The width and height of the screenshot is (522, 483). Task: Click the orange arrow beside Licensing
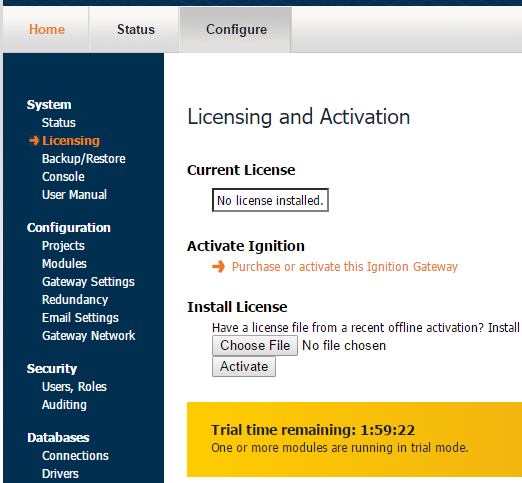pos(34,141)
